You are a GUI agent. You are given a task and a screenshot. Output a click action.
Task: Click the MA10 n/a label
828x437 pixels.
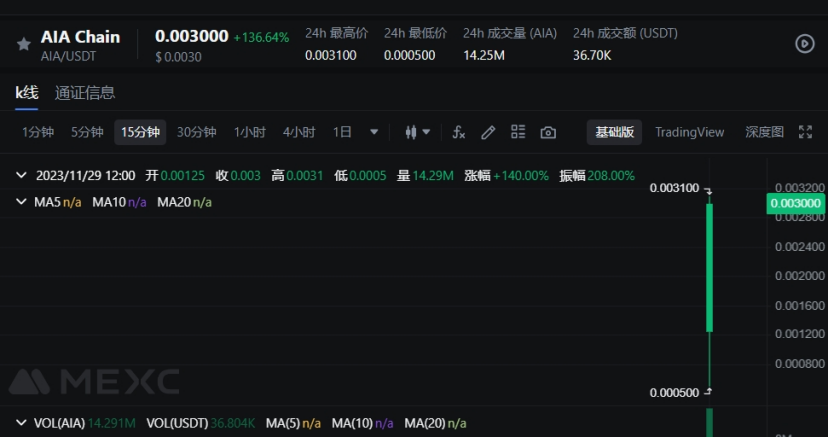[119, 202]
